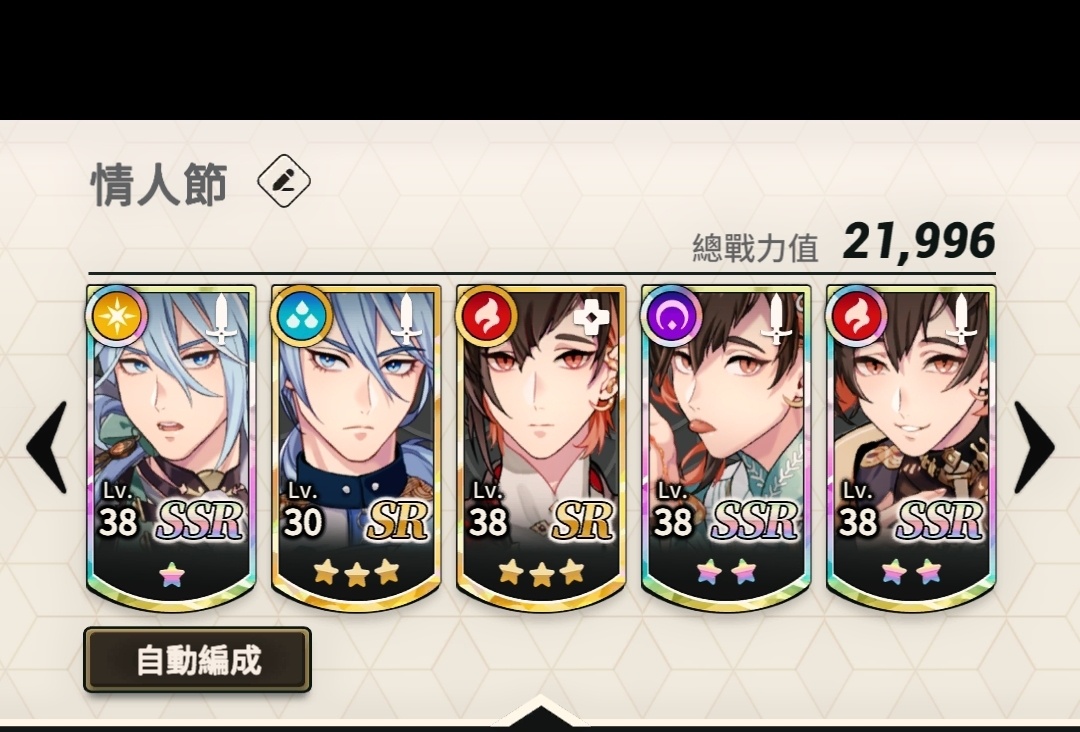Tap the fire element icon on third card
The width and height of the screenshot is (1080, 732).
(487, 315)
